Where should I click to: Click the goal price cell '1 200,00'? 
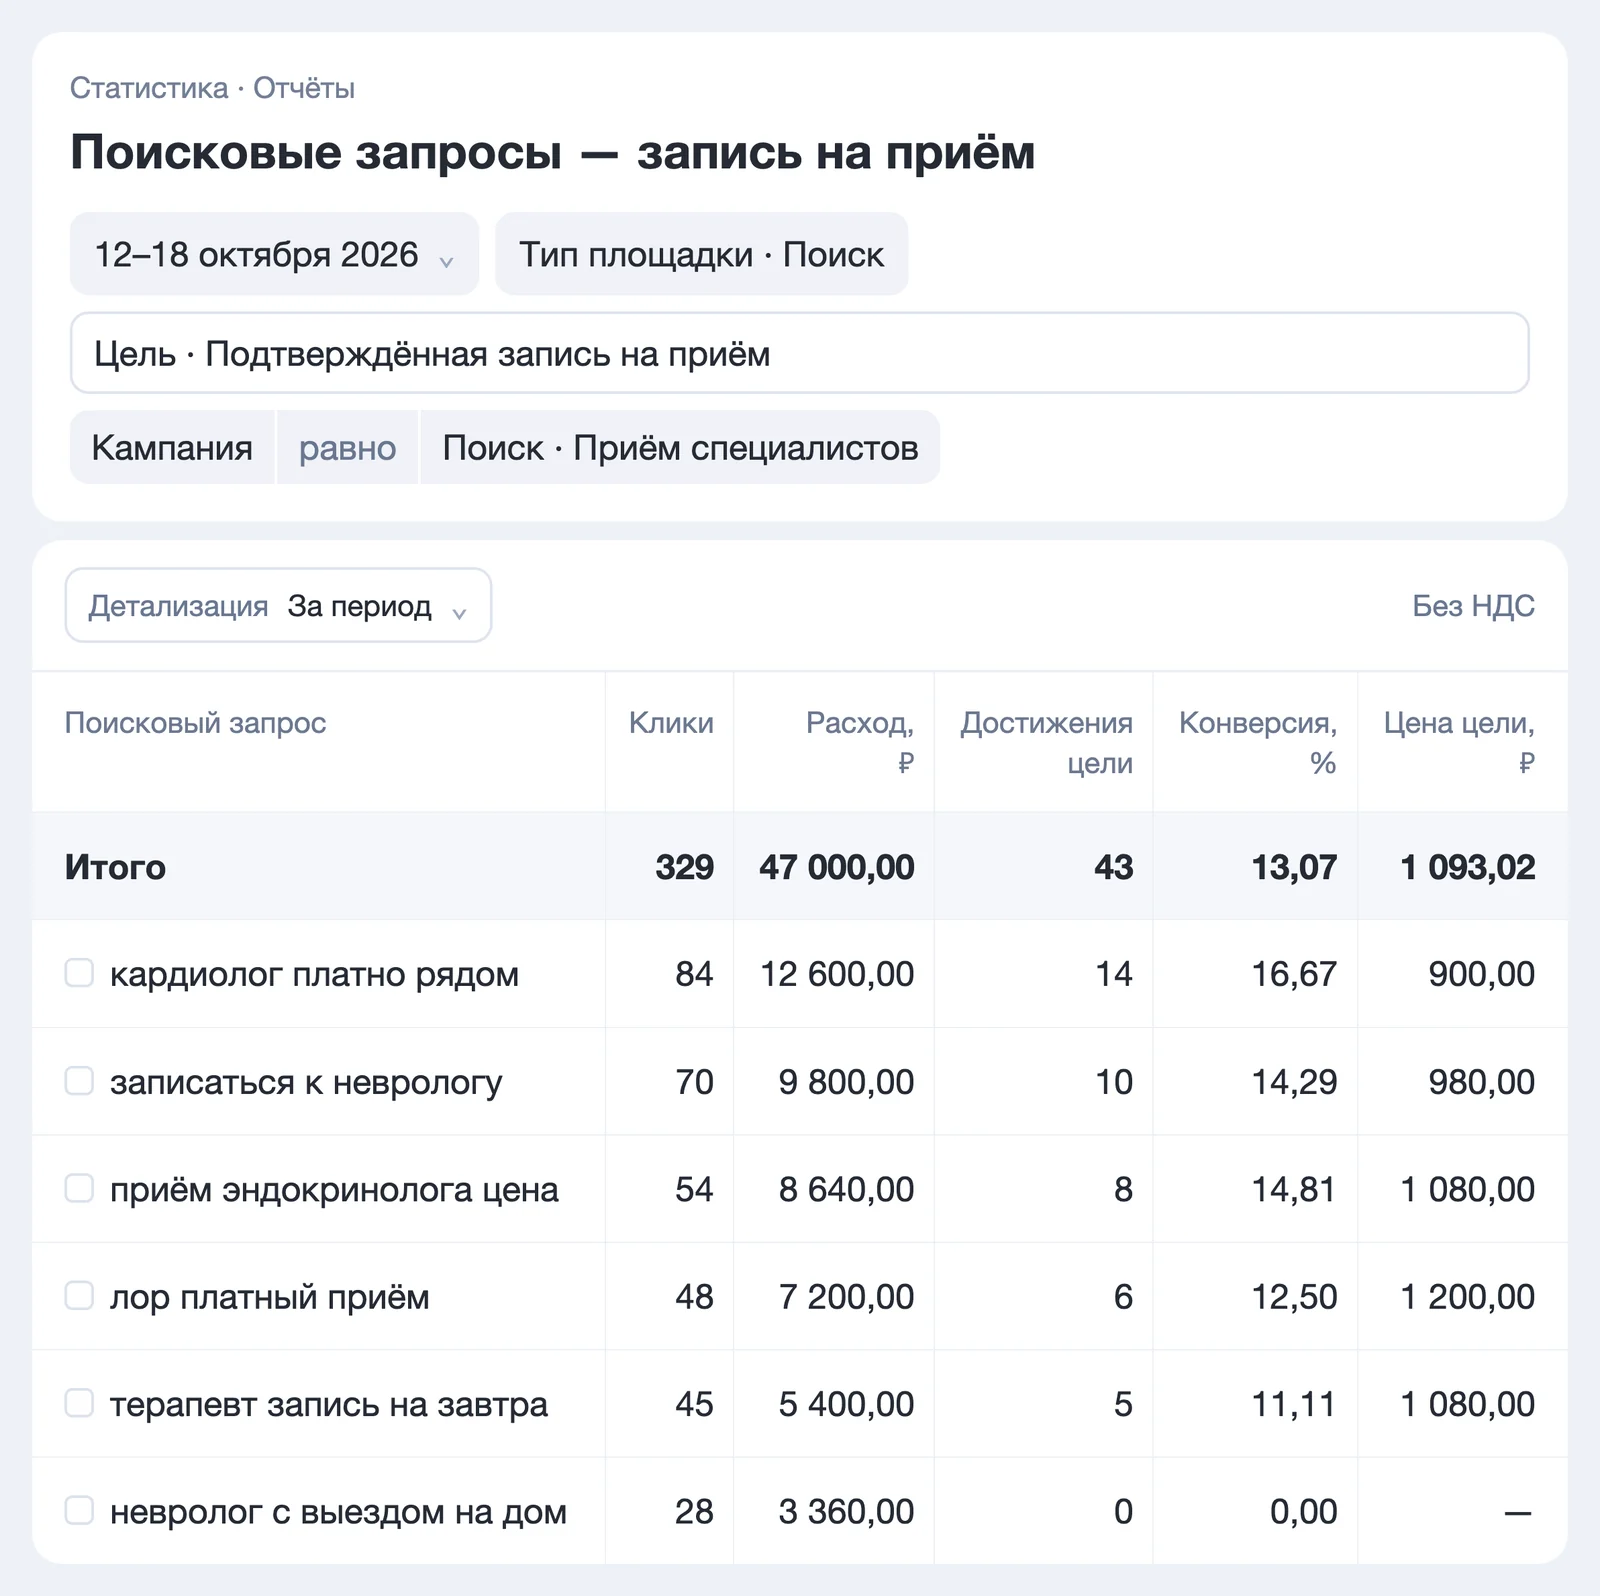1468,1297
